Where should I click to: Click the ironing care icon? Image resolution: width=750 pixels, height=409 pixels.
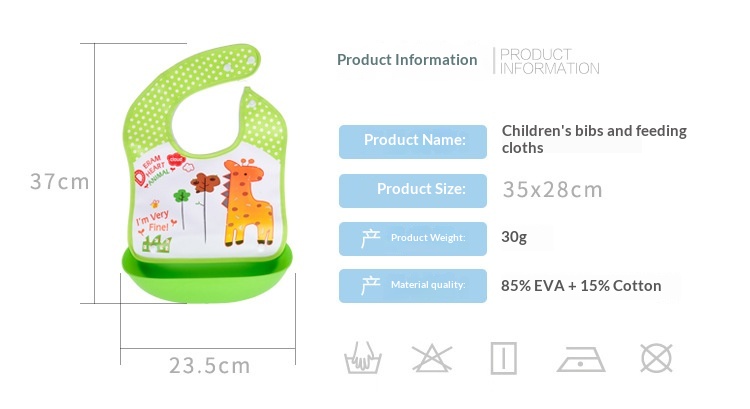(581, 357)
